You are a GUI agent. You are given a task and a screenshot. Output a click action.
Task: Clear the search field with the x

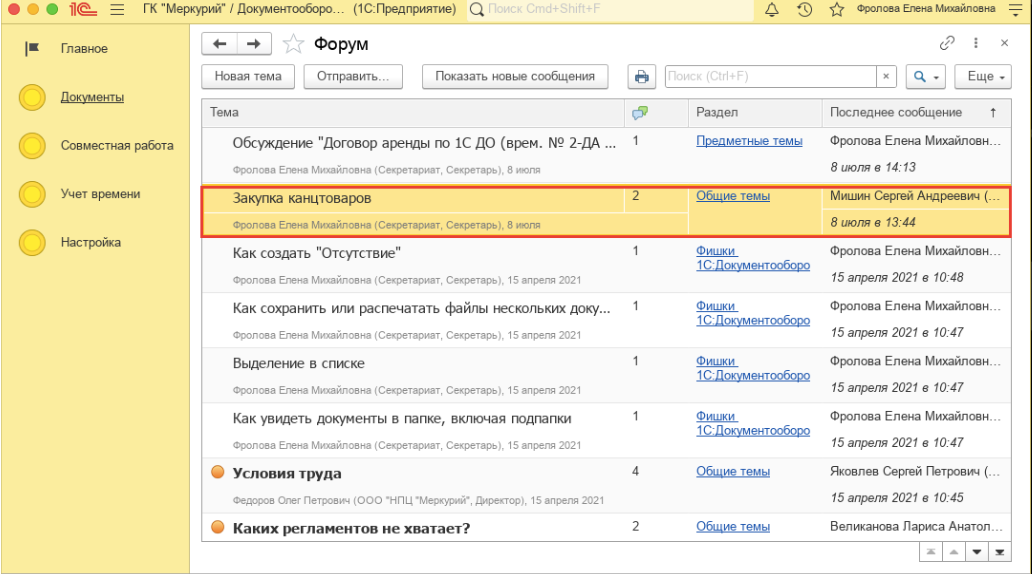click(886, 77)
